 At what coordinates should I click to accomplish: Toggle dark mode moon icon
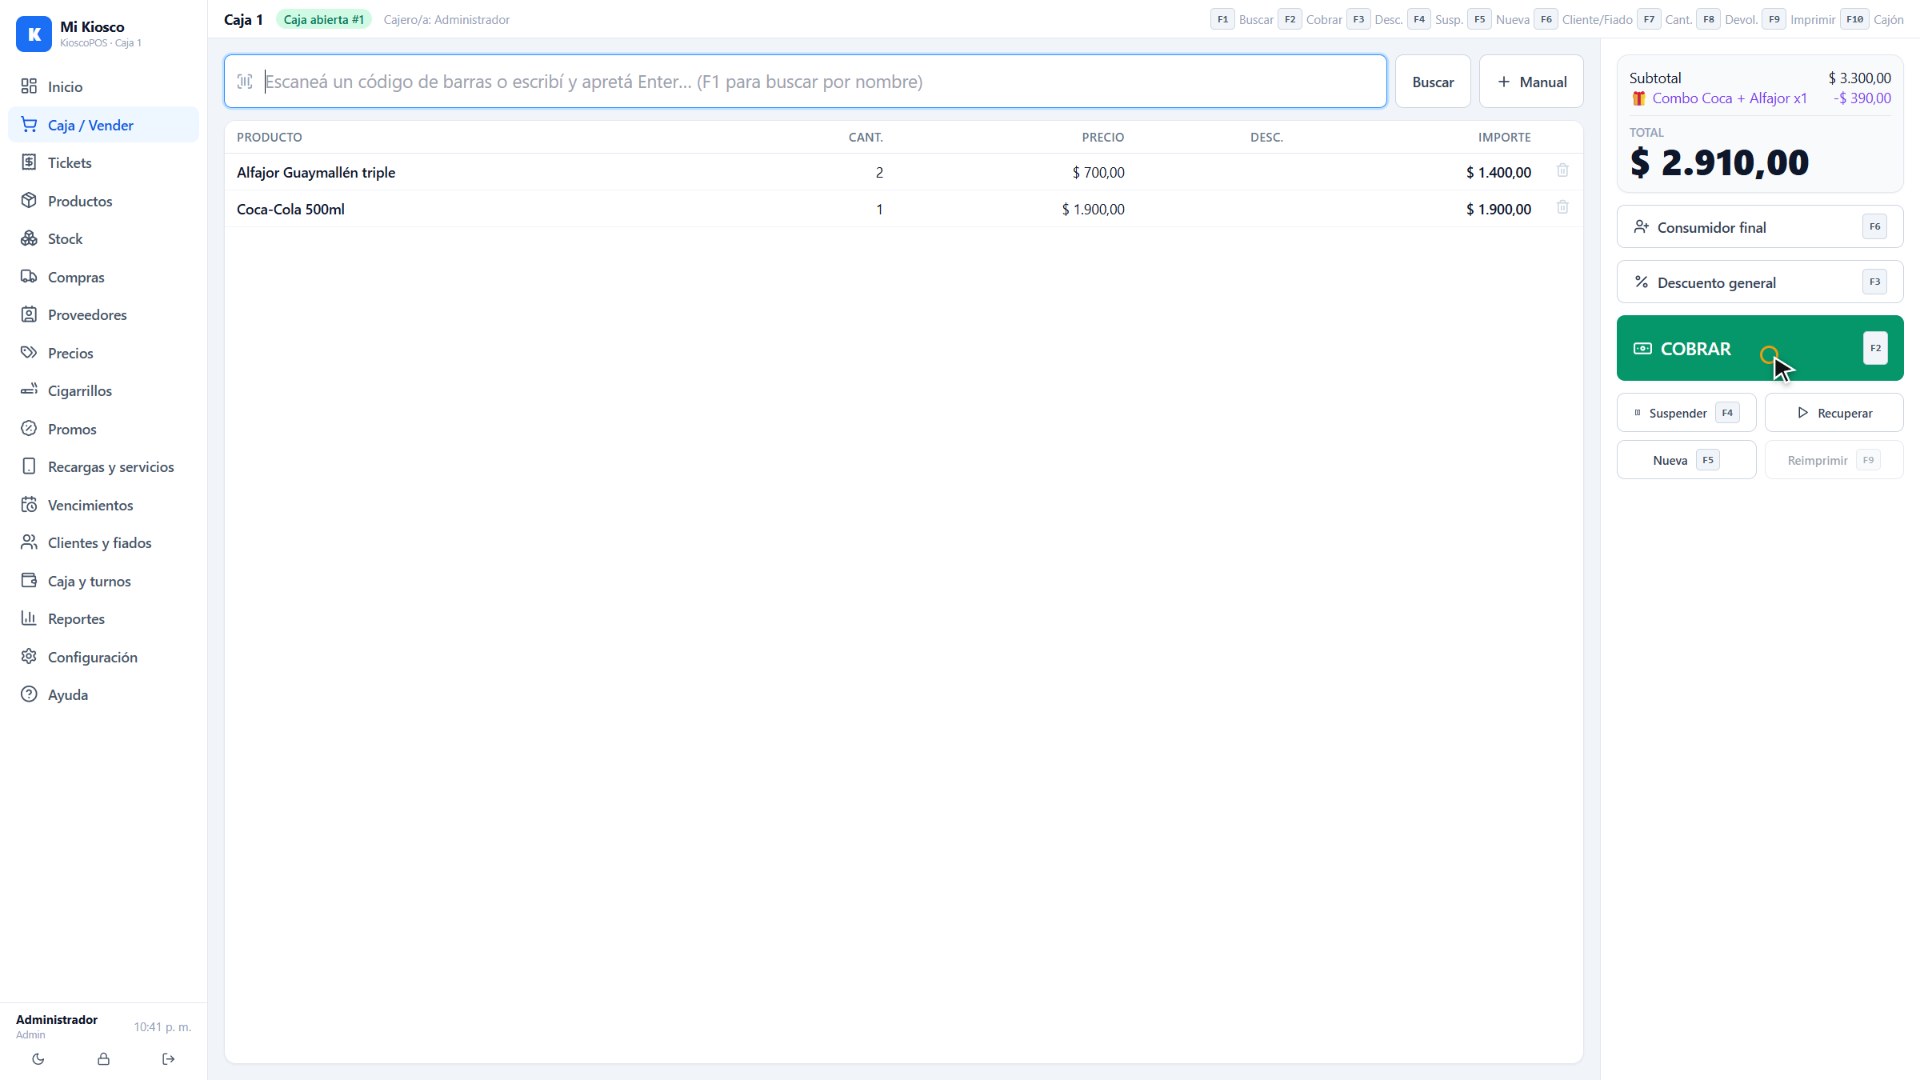click(x=38, y=1059)
